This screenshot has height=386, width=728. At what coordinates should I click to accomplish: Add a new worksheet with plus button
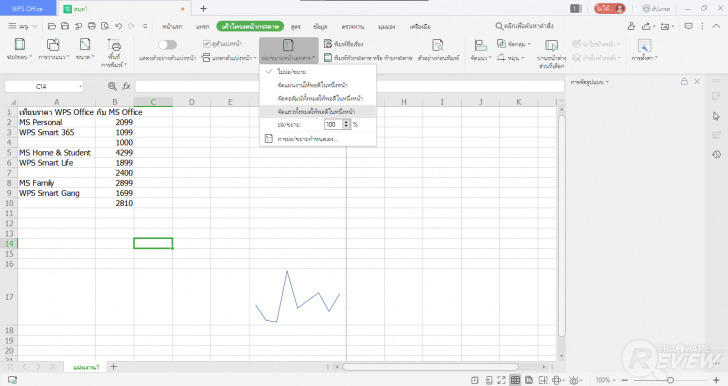coord(113,367)
